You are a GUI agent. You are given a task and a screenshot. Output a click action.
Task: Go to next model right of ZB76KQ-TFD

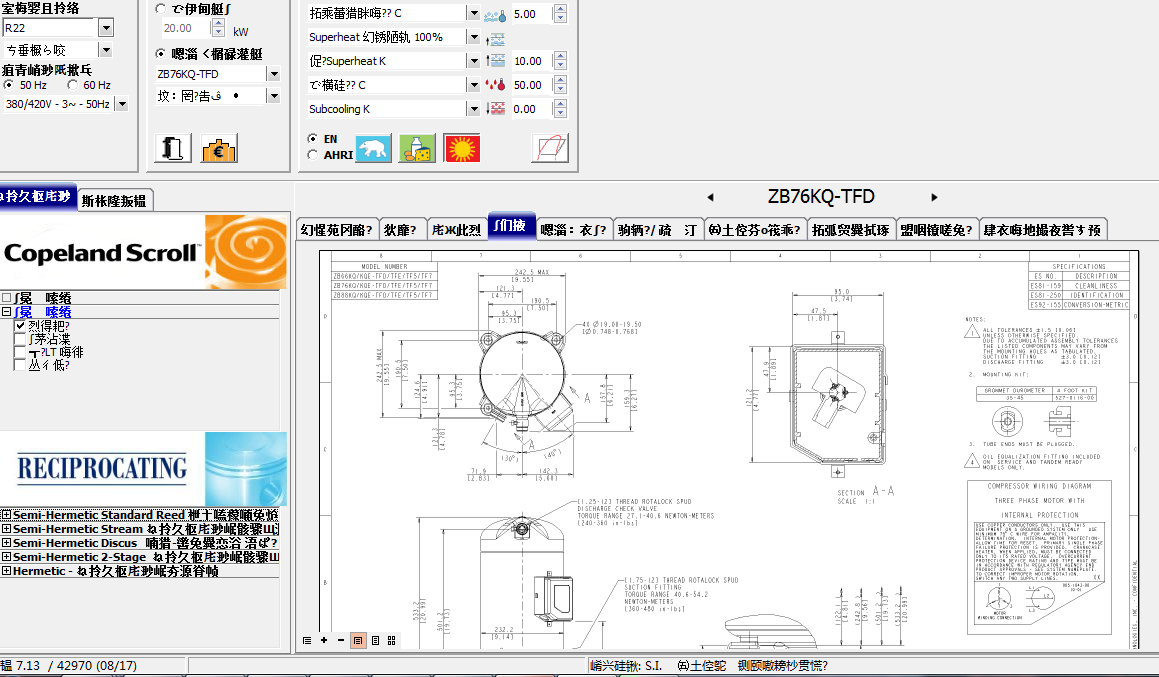pyautogui.click(x=934, y=197)
